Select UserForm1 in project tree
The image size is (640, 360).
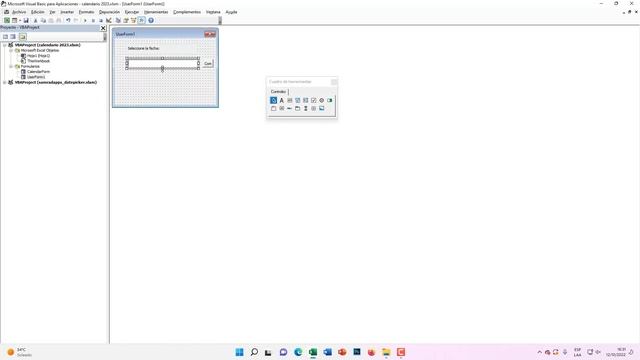pyautogui.click(x=36, y=77)
